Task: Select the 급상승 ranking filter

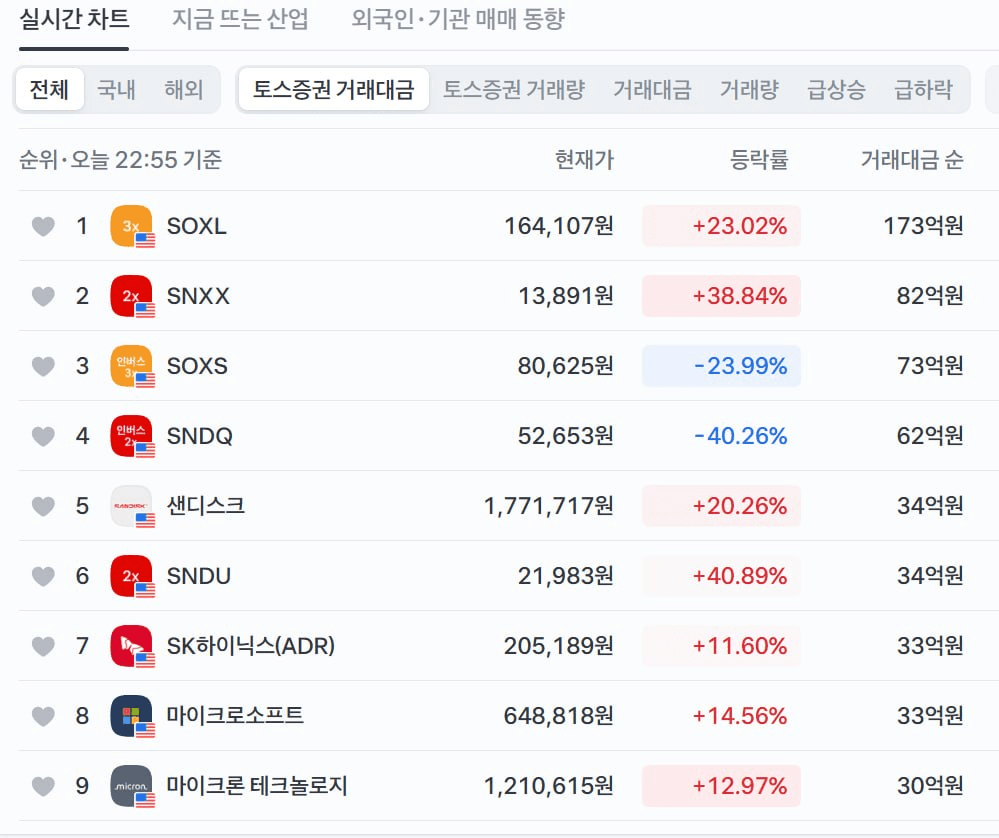Action: tap(836, 89)
